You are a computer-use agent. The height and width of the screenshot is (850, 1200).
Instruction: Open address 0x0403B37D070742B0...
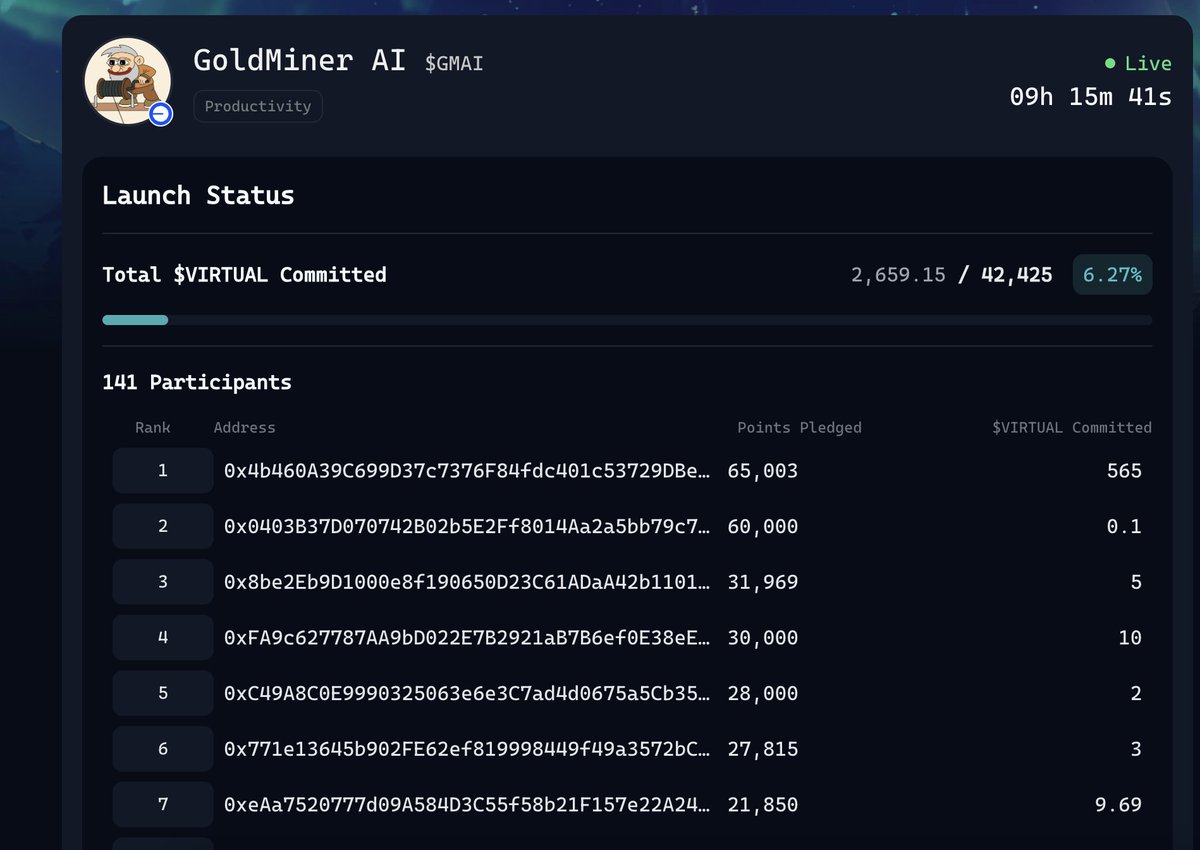tap(468, 526)
